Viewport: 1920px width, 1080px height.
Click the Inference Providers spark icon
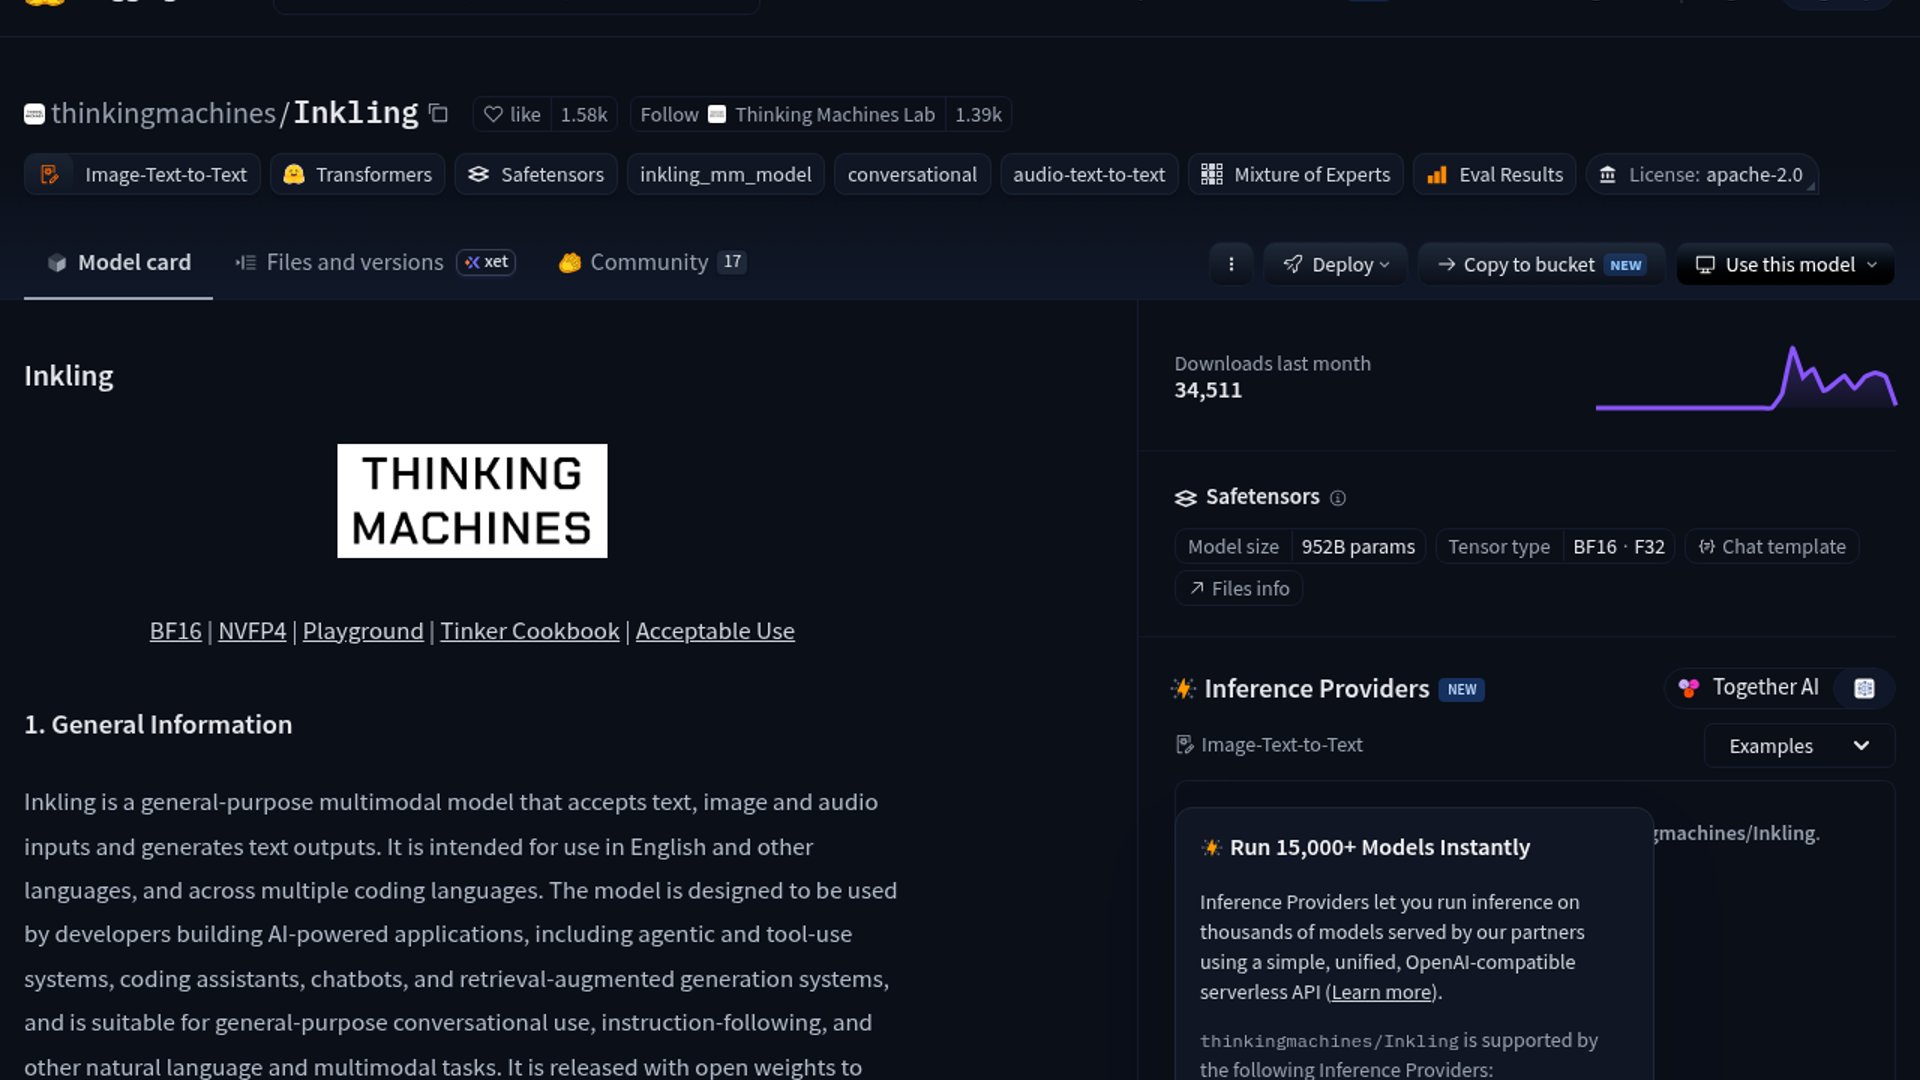(x=1184, y=688)
